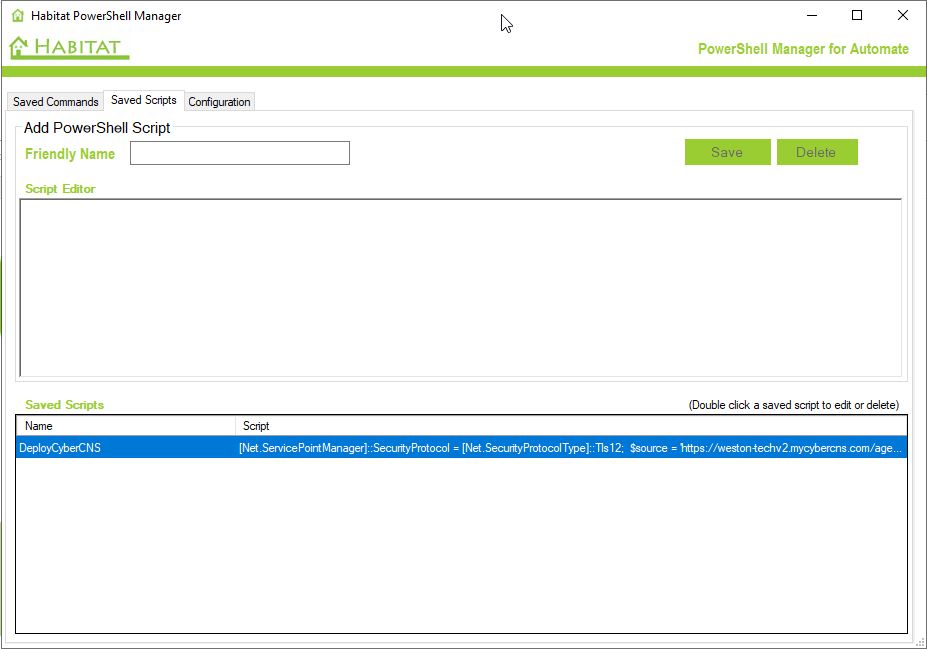Click the Friendly Name label
The width and height of the screenshot is (927, 649).
coord(69,153)
